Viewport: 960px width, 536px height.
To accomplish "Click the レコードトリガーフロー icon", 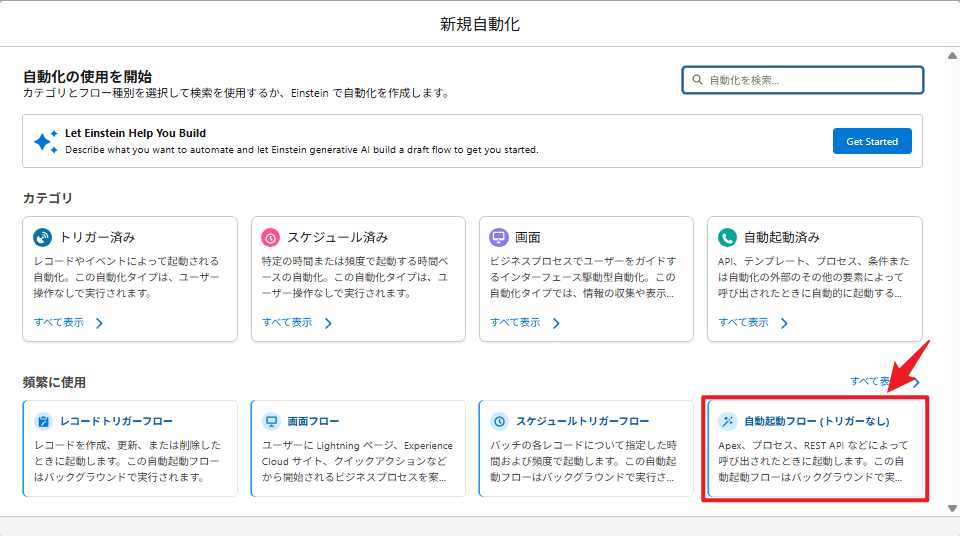I will (x=43, y=421).
